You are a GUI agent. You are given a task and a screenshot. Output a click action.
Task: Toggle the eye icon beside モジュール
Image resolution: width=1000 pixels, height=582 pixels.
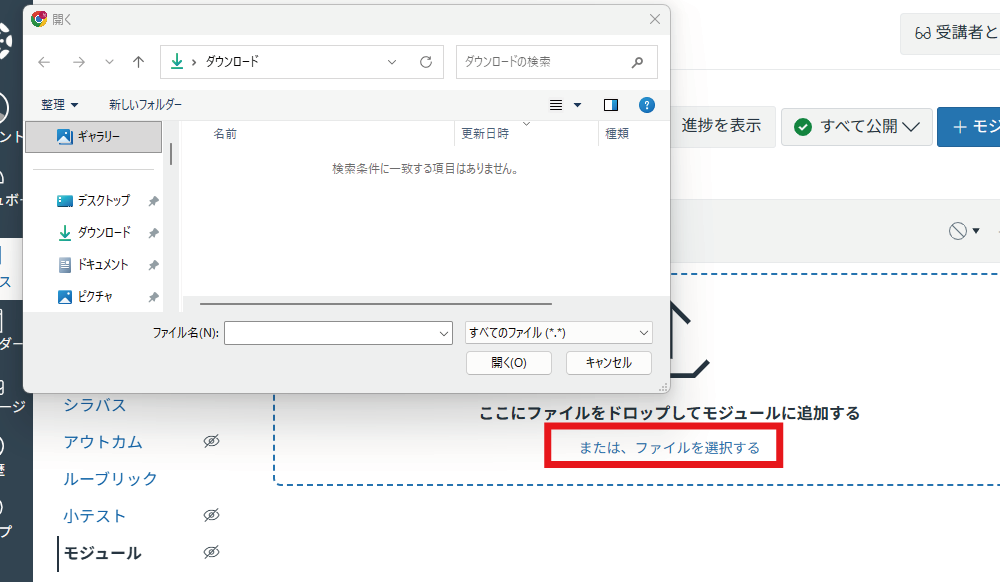click(211, 553)
